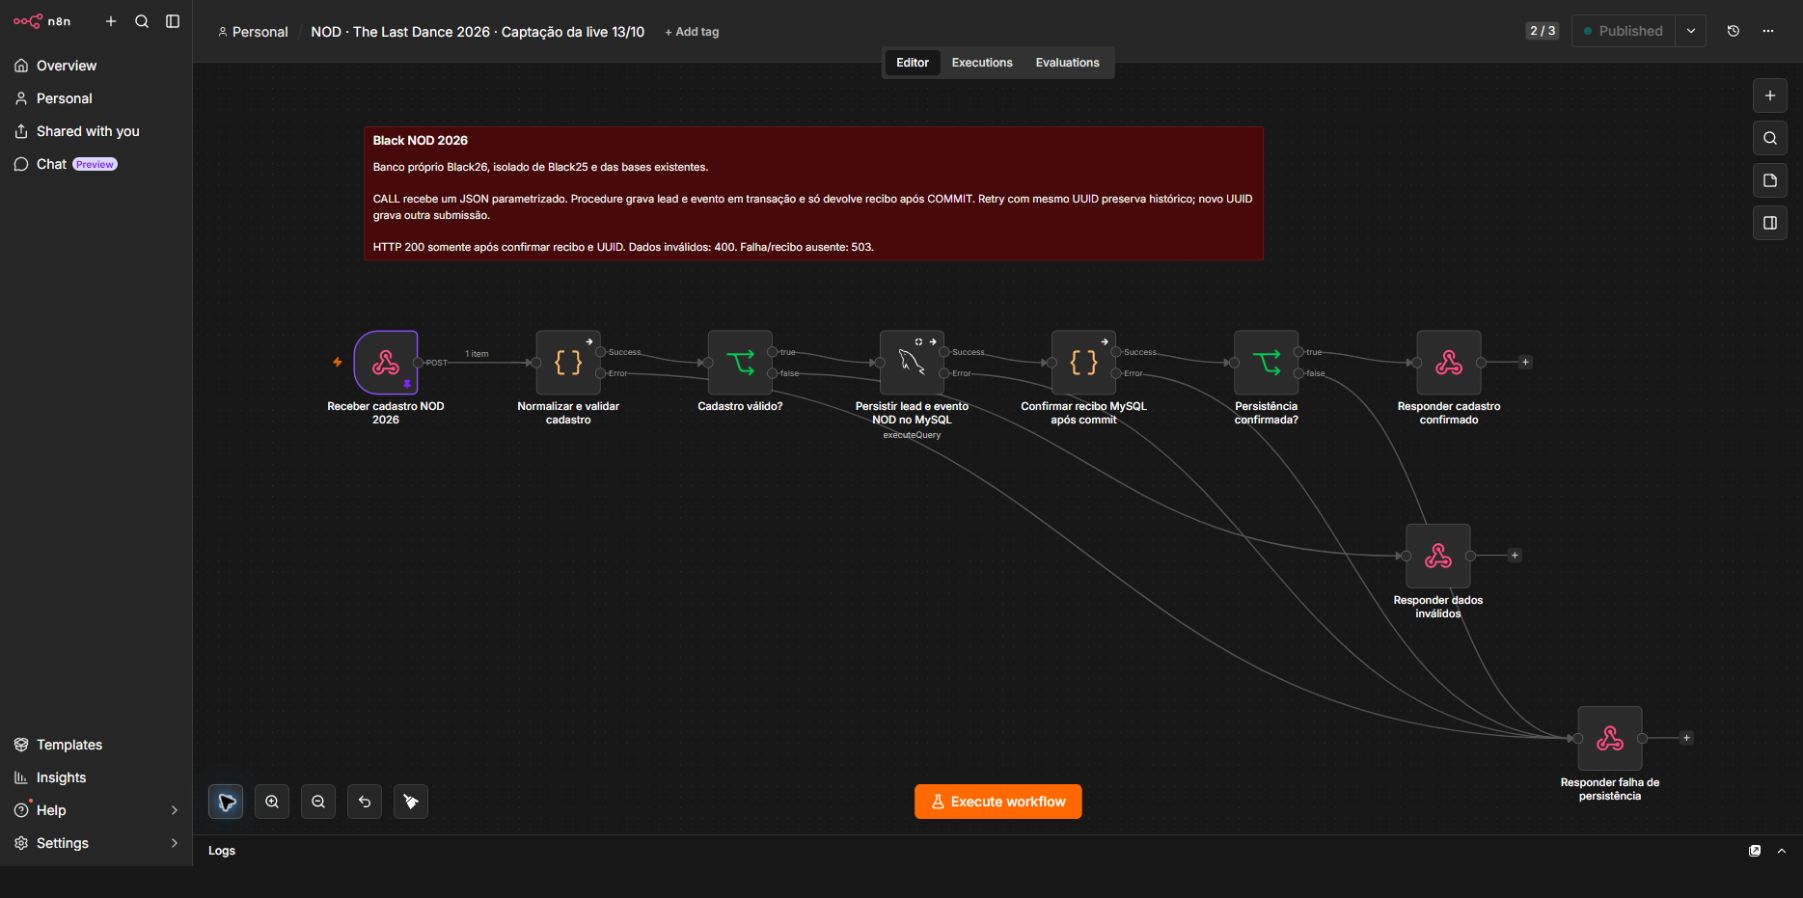Select the Persistência confirmada? IF node
This screenshot has height=898, width=1803.
pos(1266,362)
